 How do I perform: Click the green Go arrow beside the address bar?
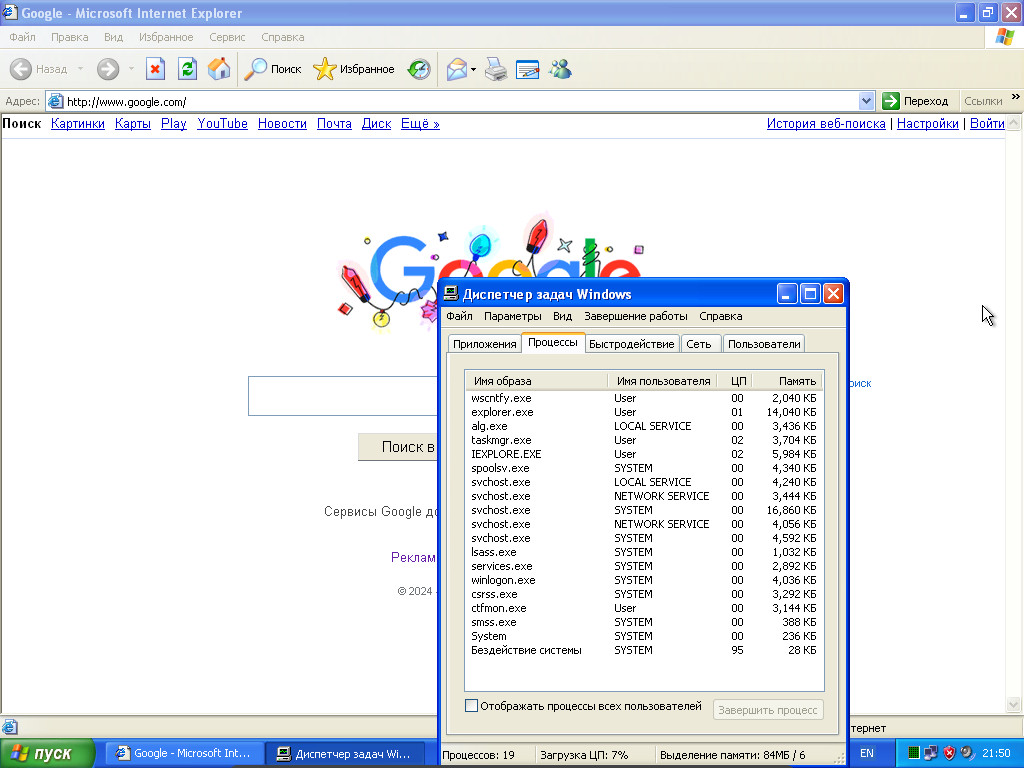[891, 101]
